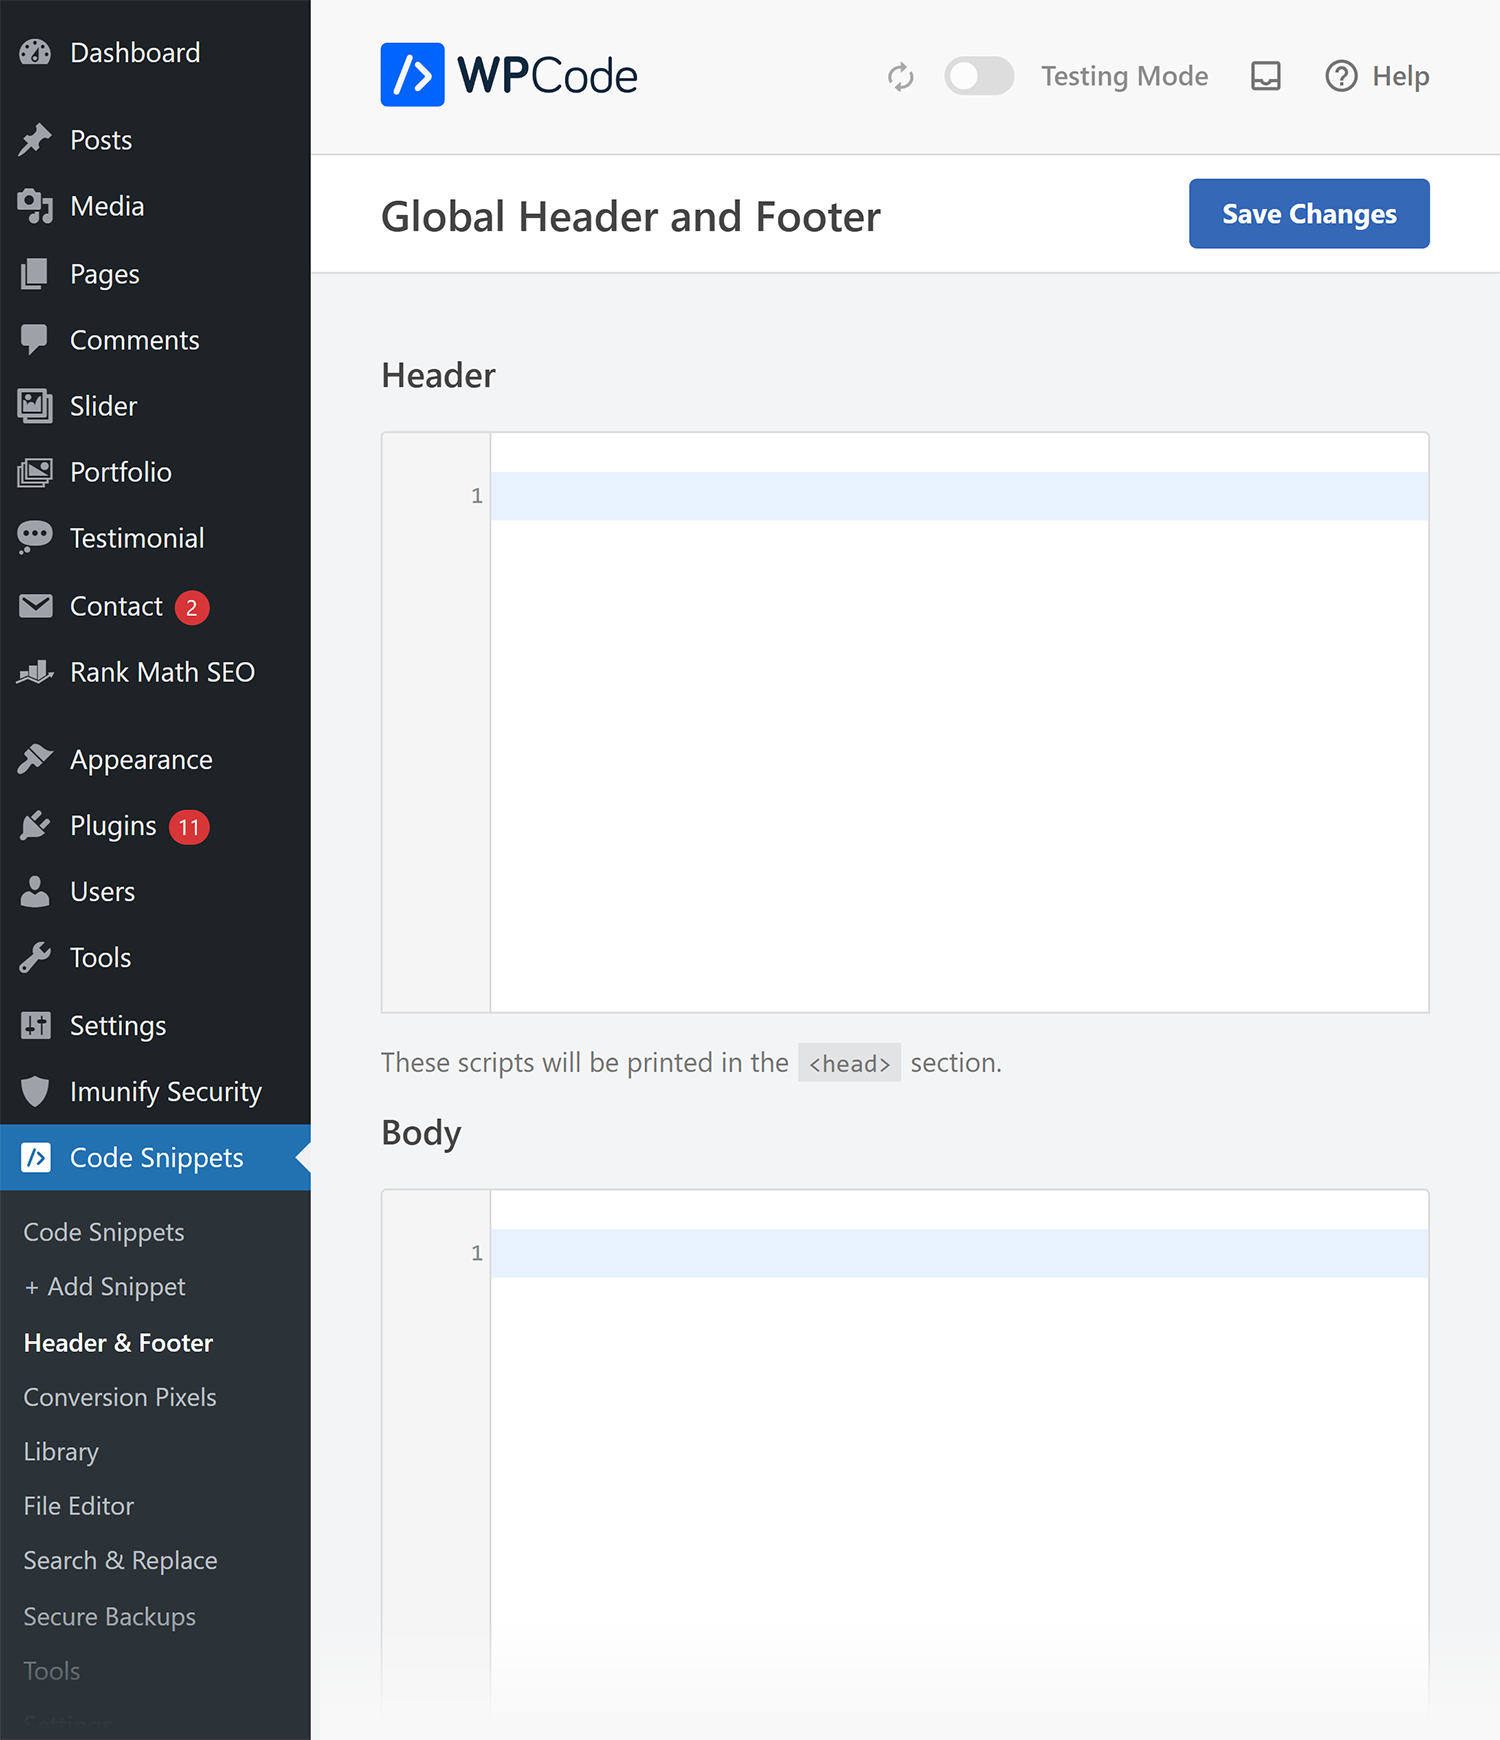The height and width of the screenshot is (1740, 1500).
Task: Open Search & Replace submenu item
Action: 120,1560
